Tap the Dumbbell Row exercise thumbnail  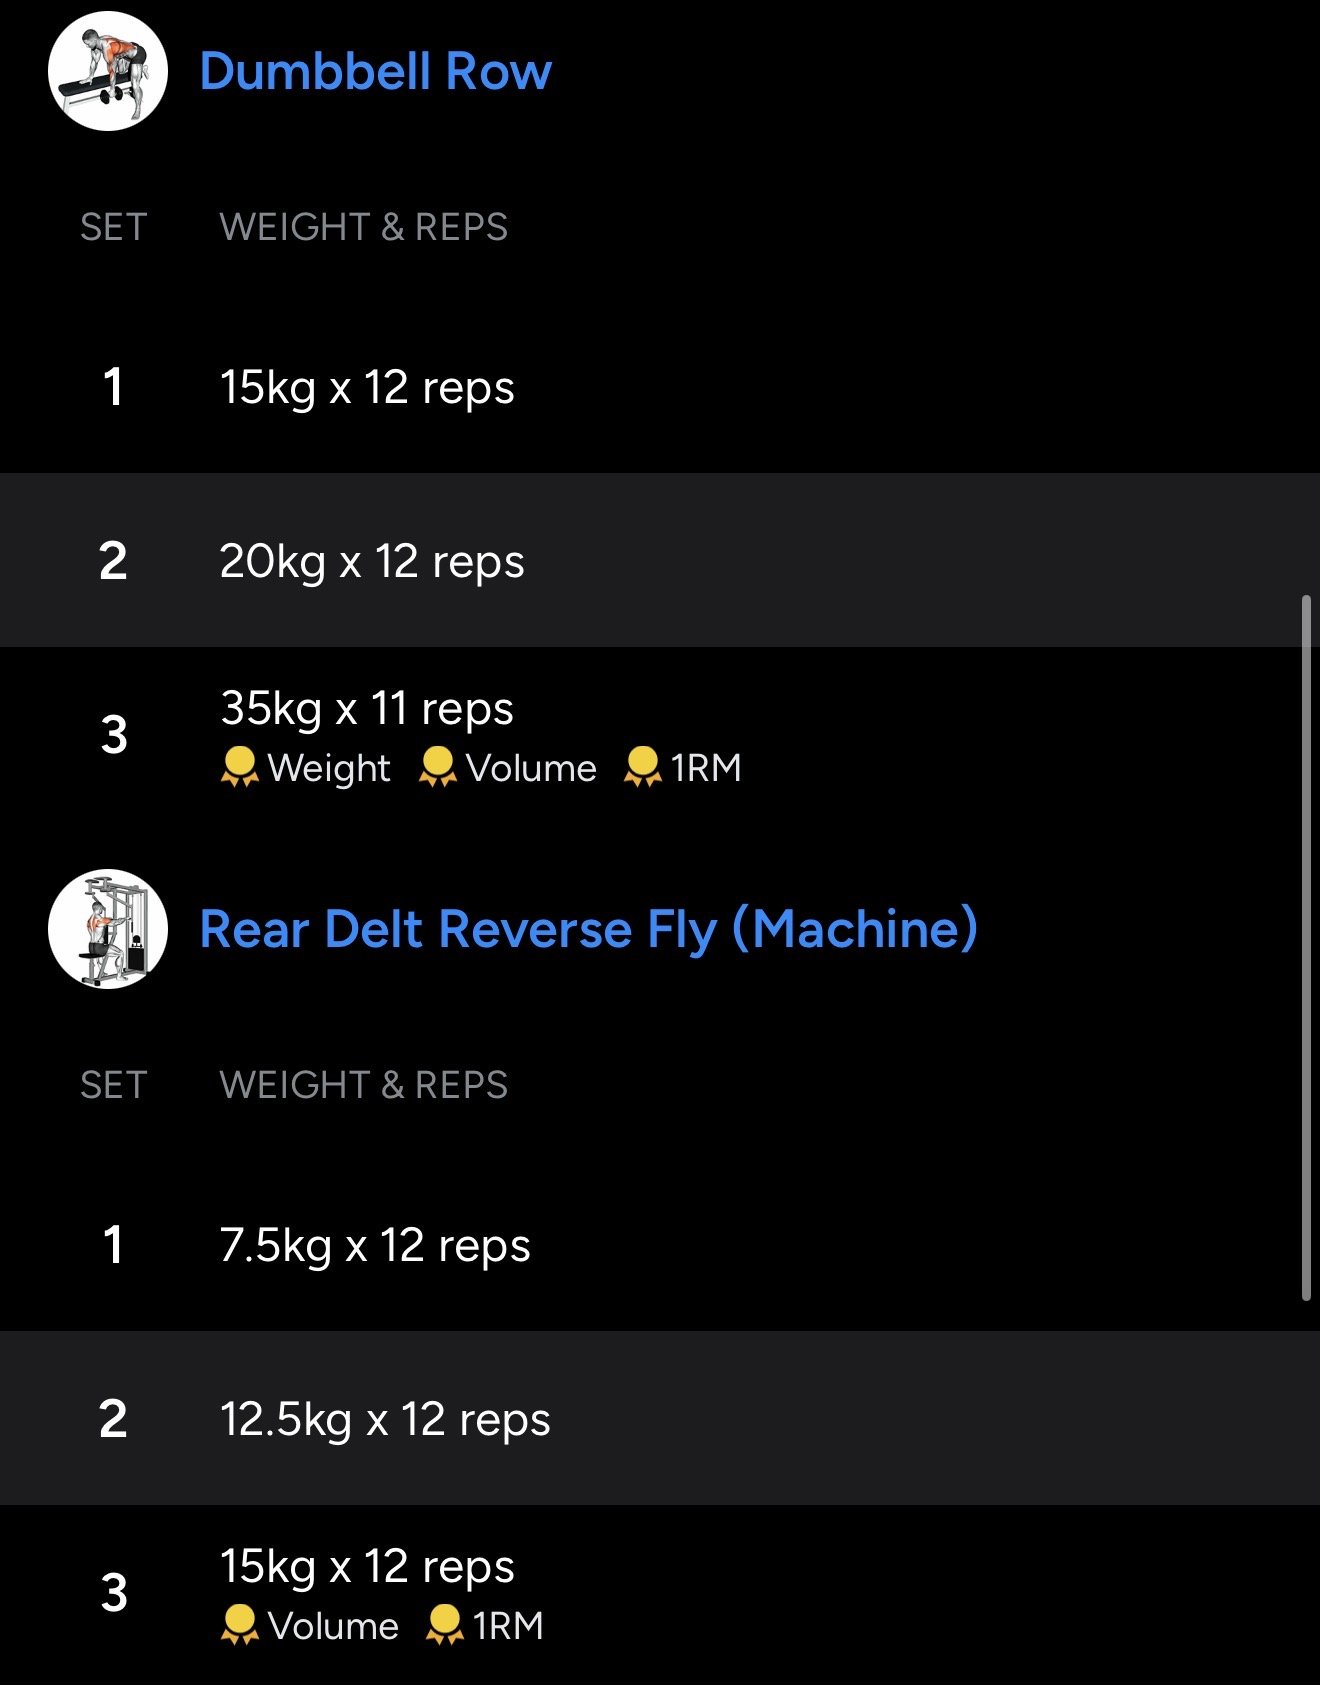click(108, 71)
